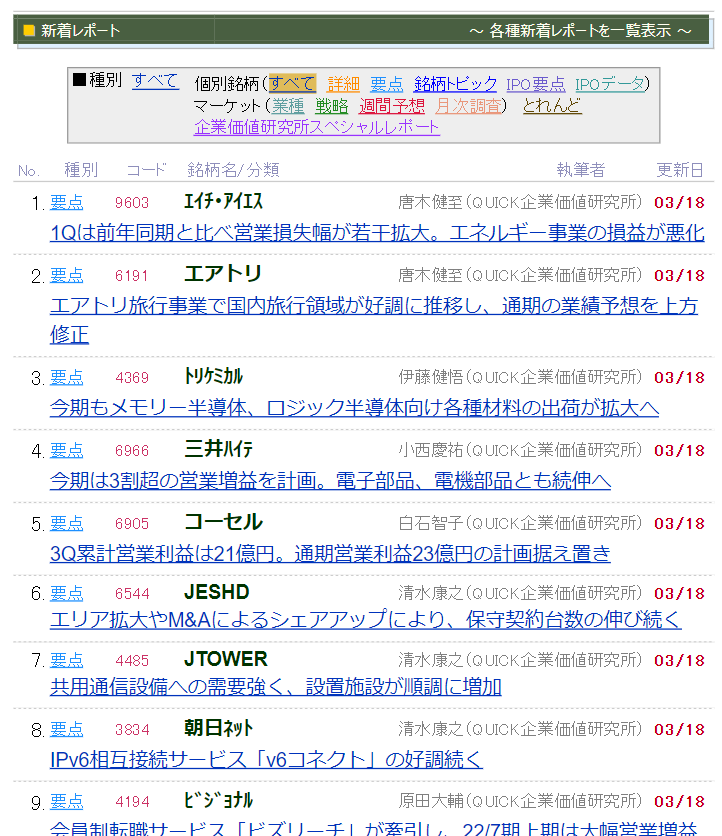Click the company name JTOWER
Screen dimensions: 722x836
[x=226, y=660]
